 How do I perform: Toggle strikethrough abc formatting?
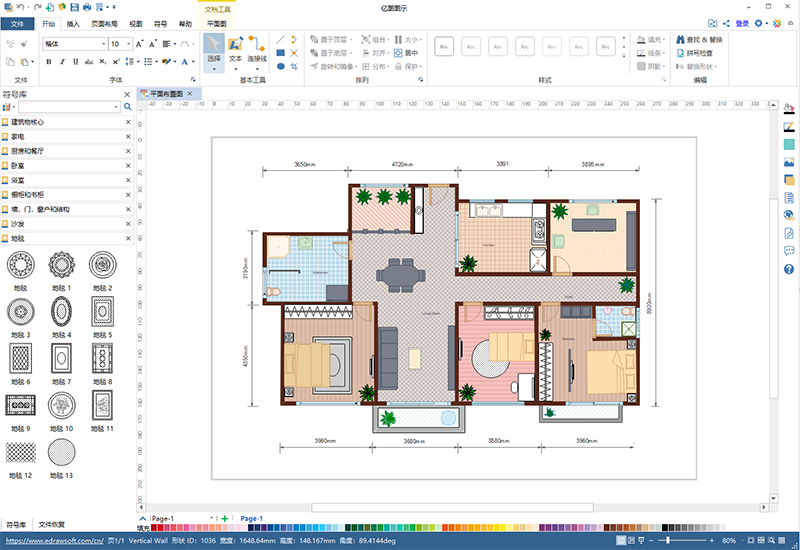(89, 62)
